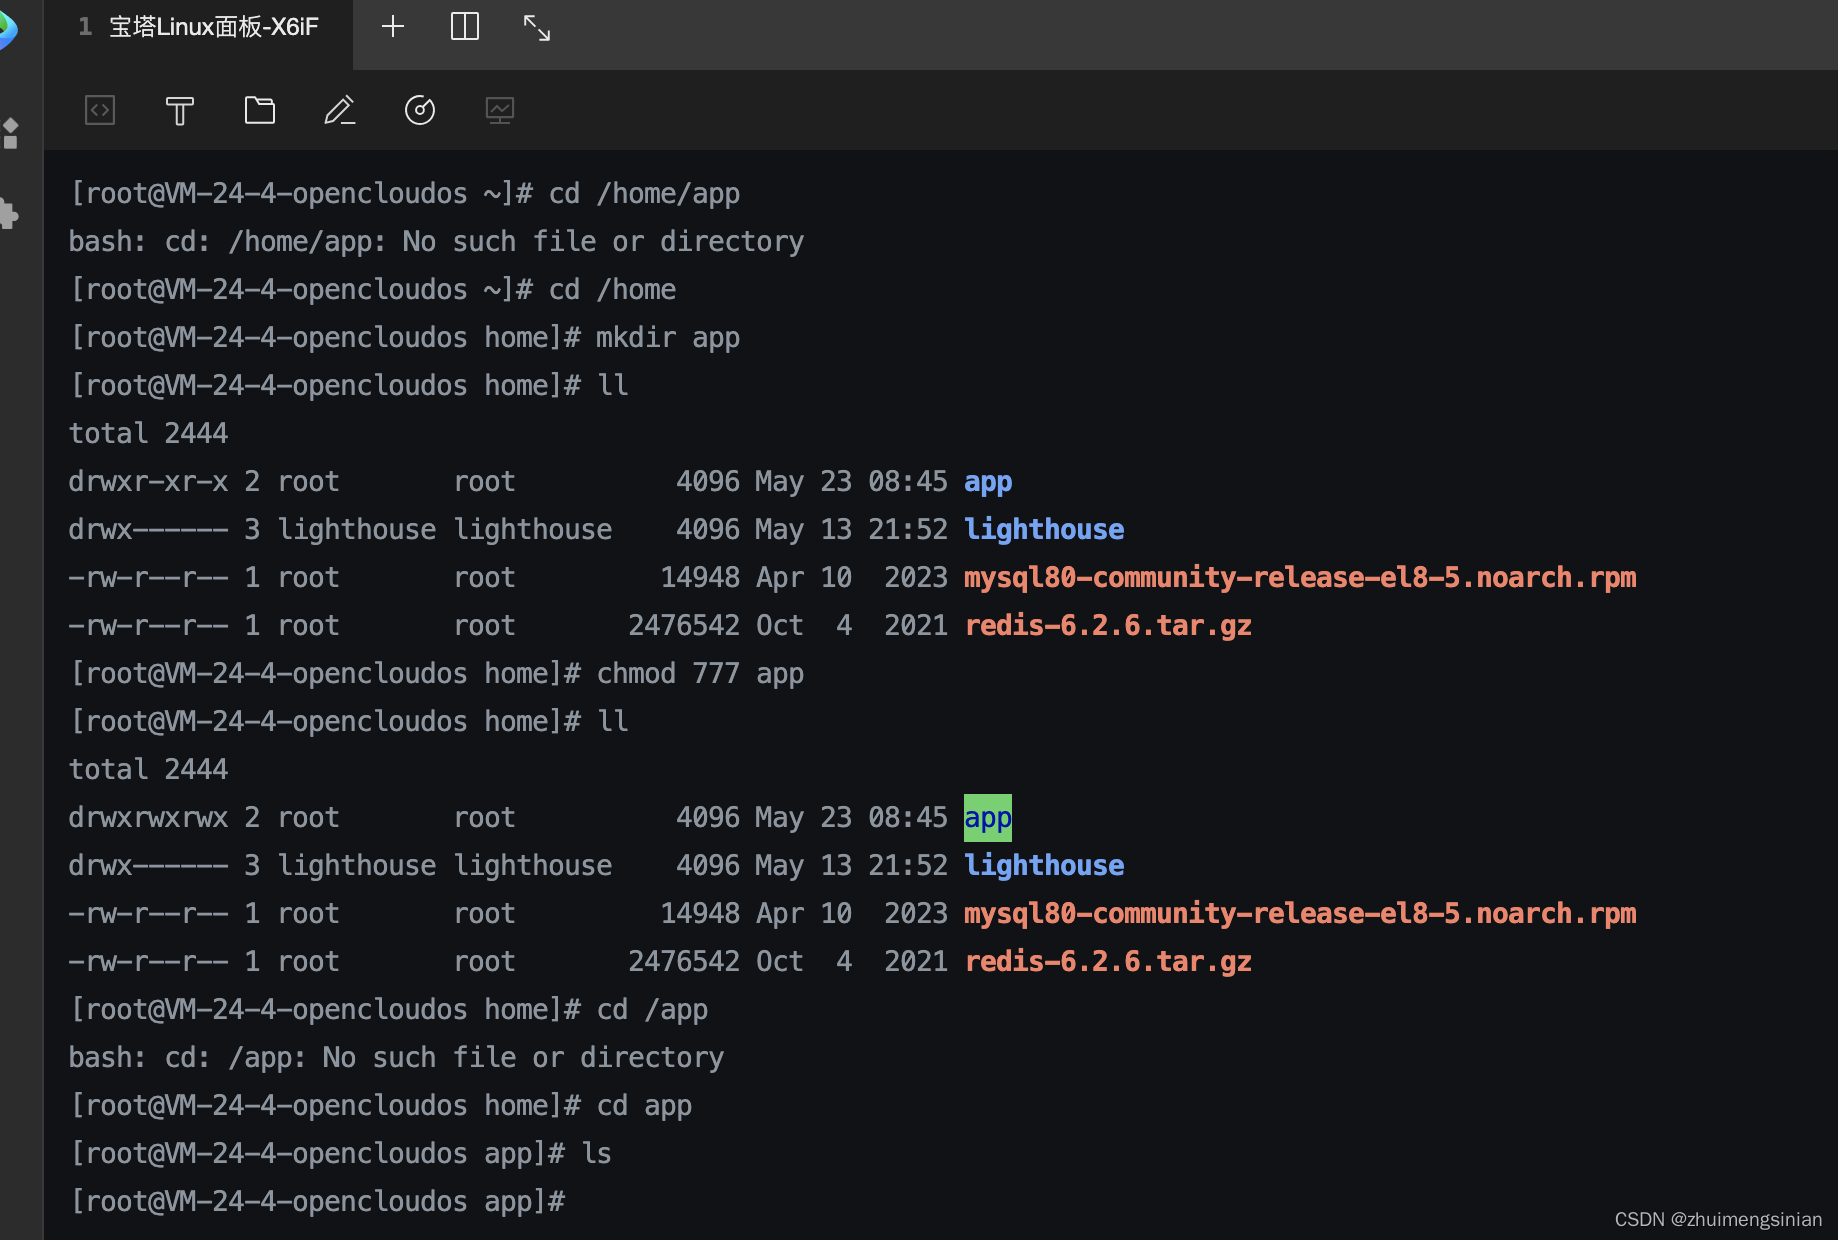Click the 'ls' command line in the app directory
1838x1240 pixels.
click(x=340, y=1153)
